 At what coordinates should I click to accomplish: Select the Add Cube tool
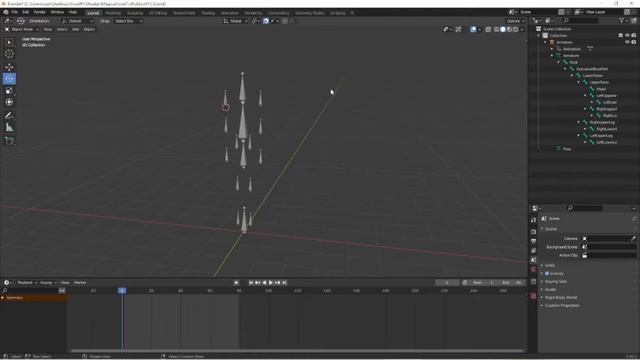pos(9,141)
